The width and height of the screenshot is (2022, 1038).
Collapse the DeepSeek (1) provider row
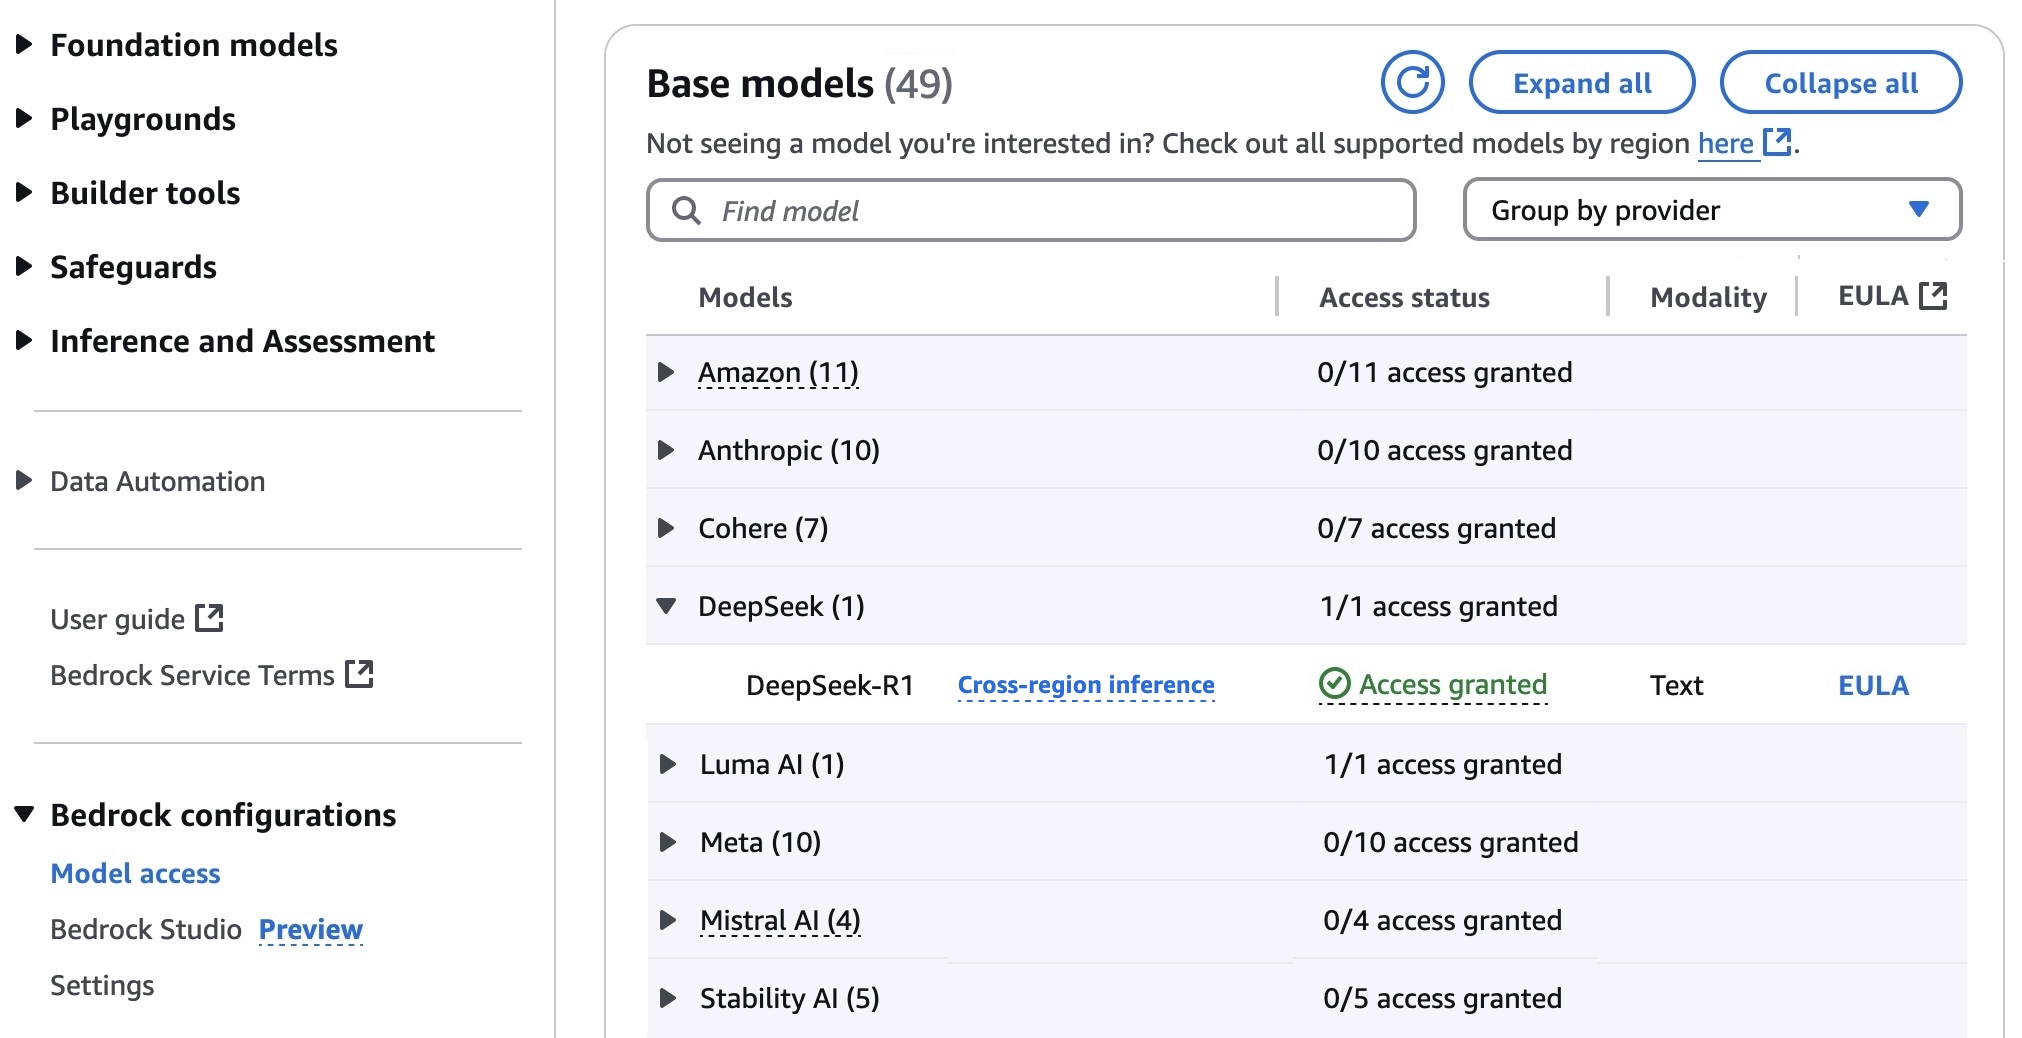click(666, 606)
